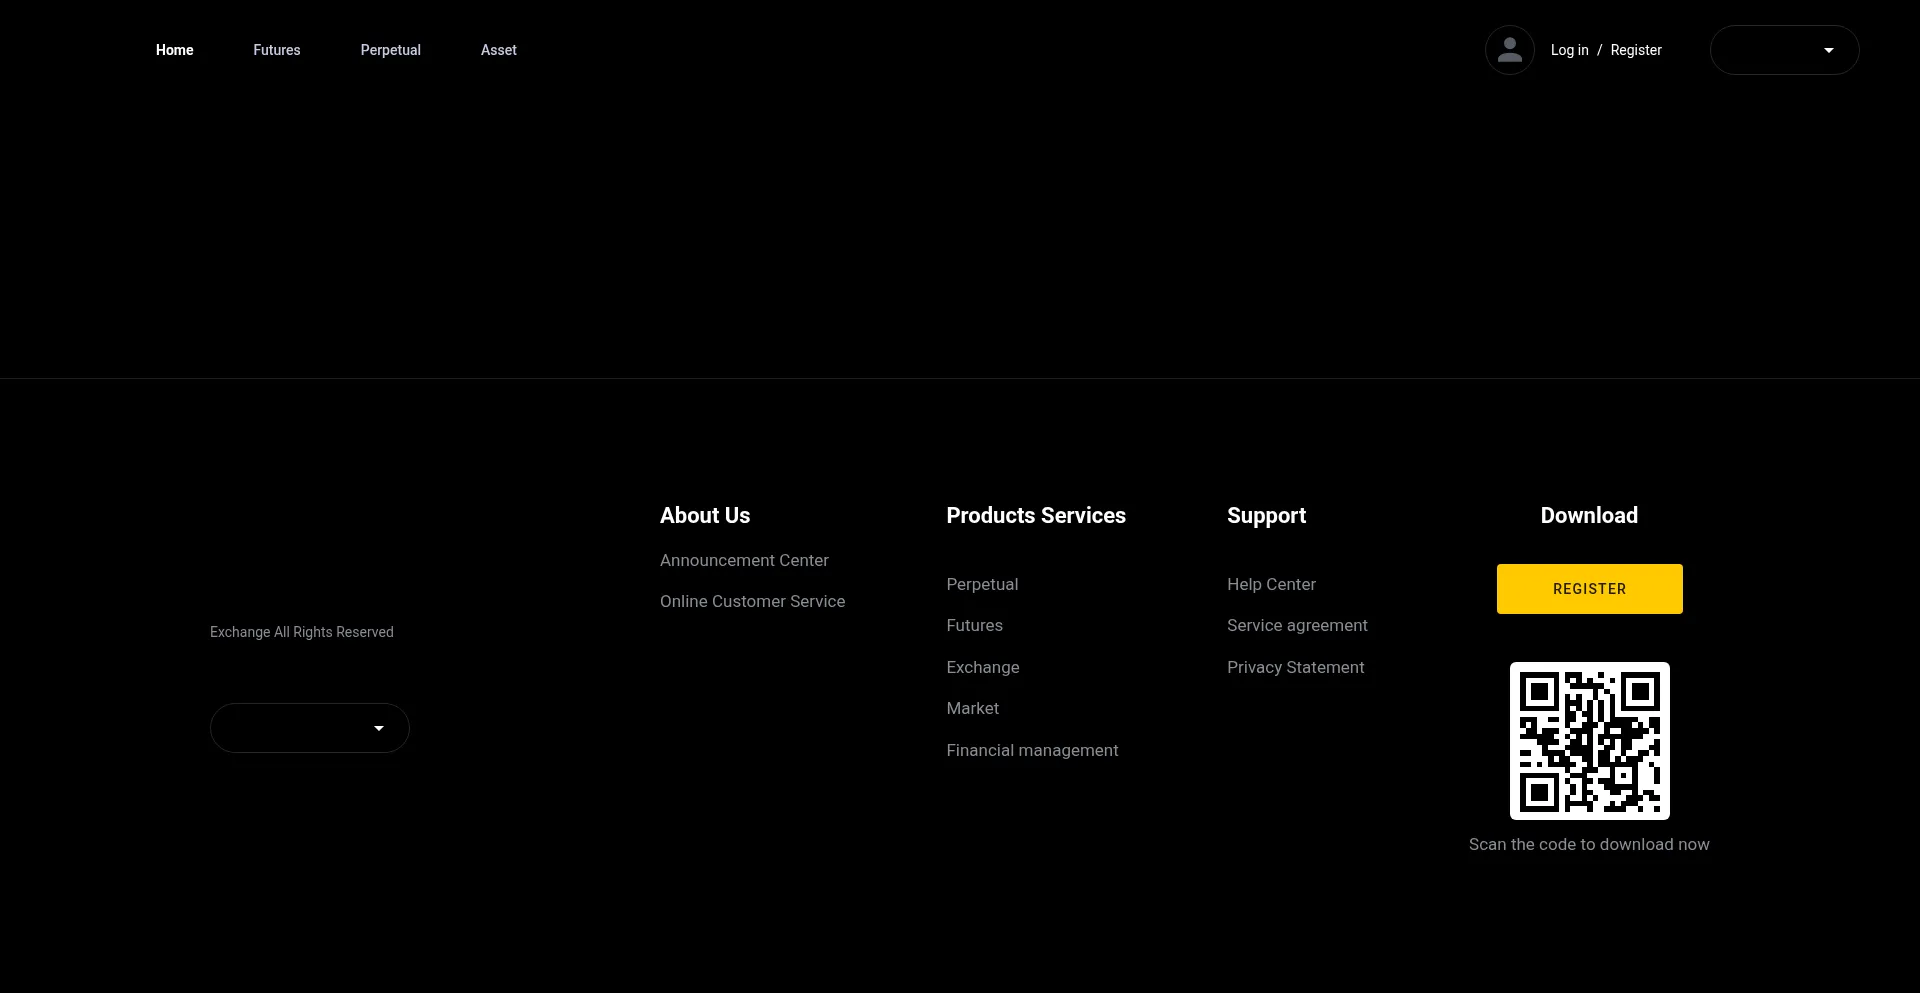Open the Privacy Statement link

(x=1295, y=668)
